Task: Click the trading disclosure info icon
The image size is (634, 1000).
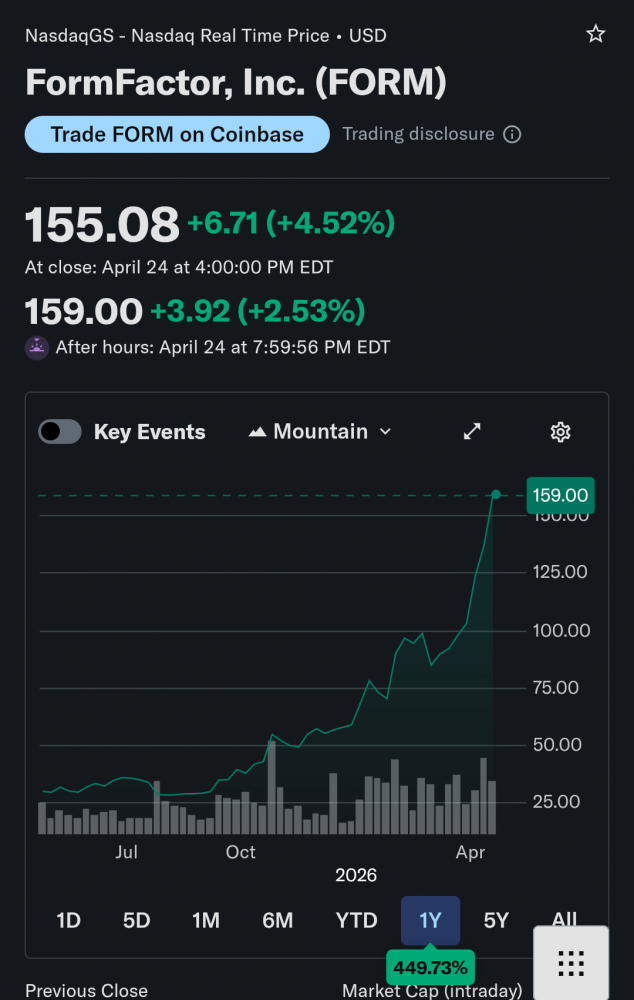Action: click(x=512, y=134)
